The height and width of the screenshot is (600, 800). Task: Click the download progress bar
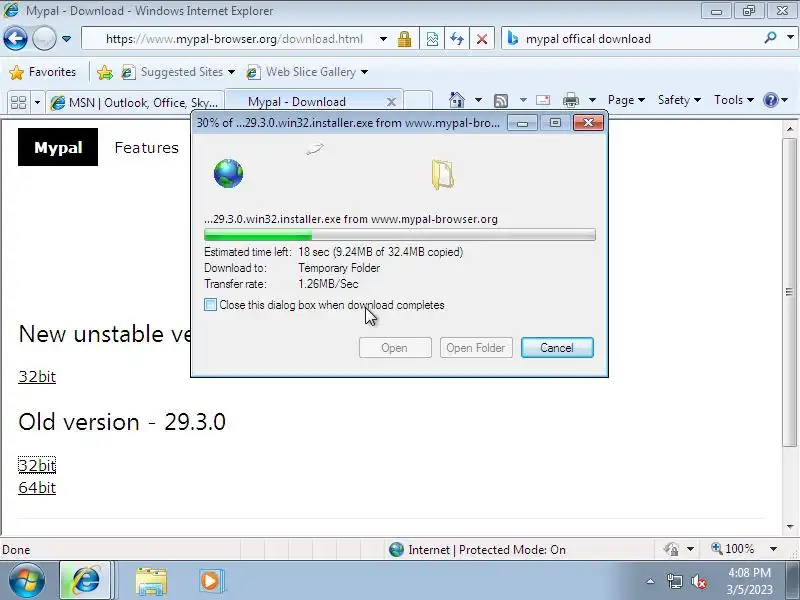pos(399,235)
